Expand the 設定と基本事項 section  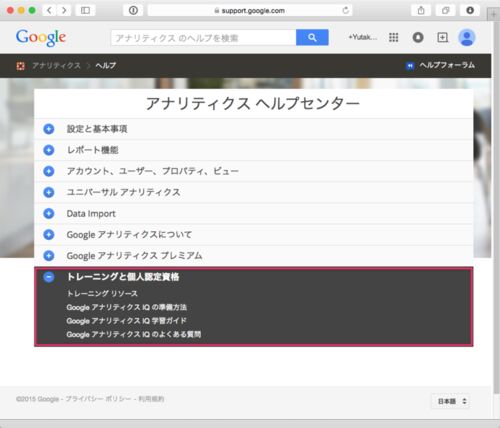[x=253, y=129]
